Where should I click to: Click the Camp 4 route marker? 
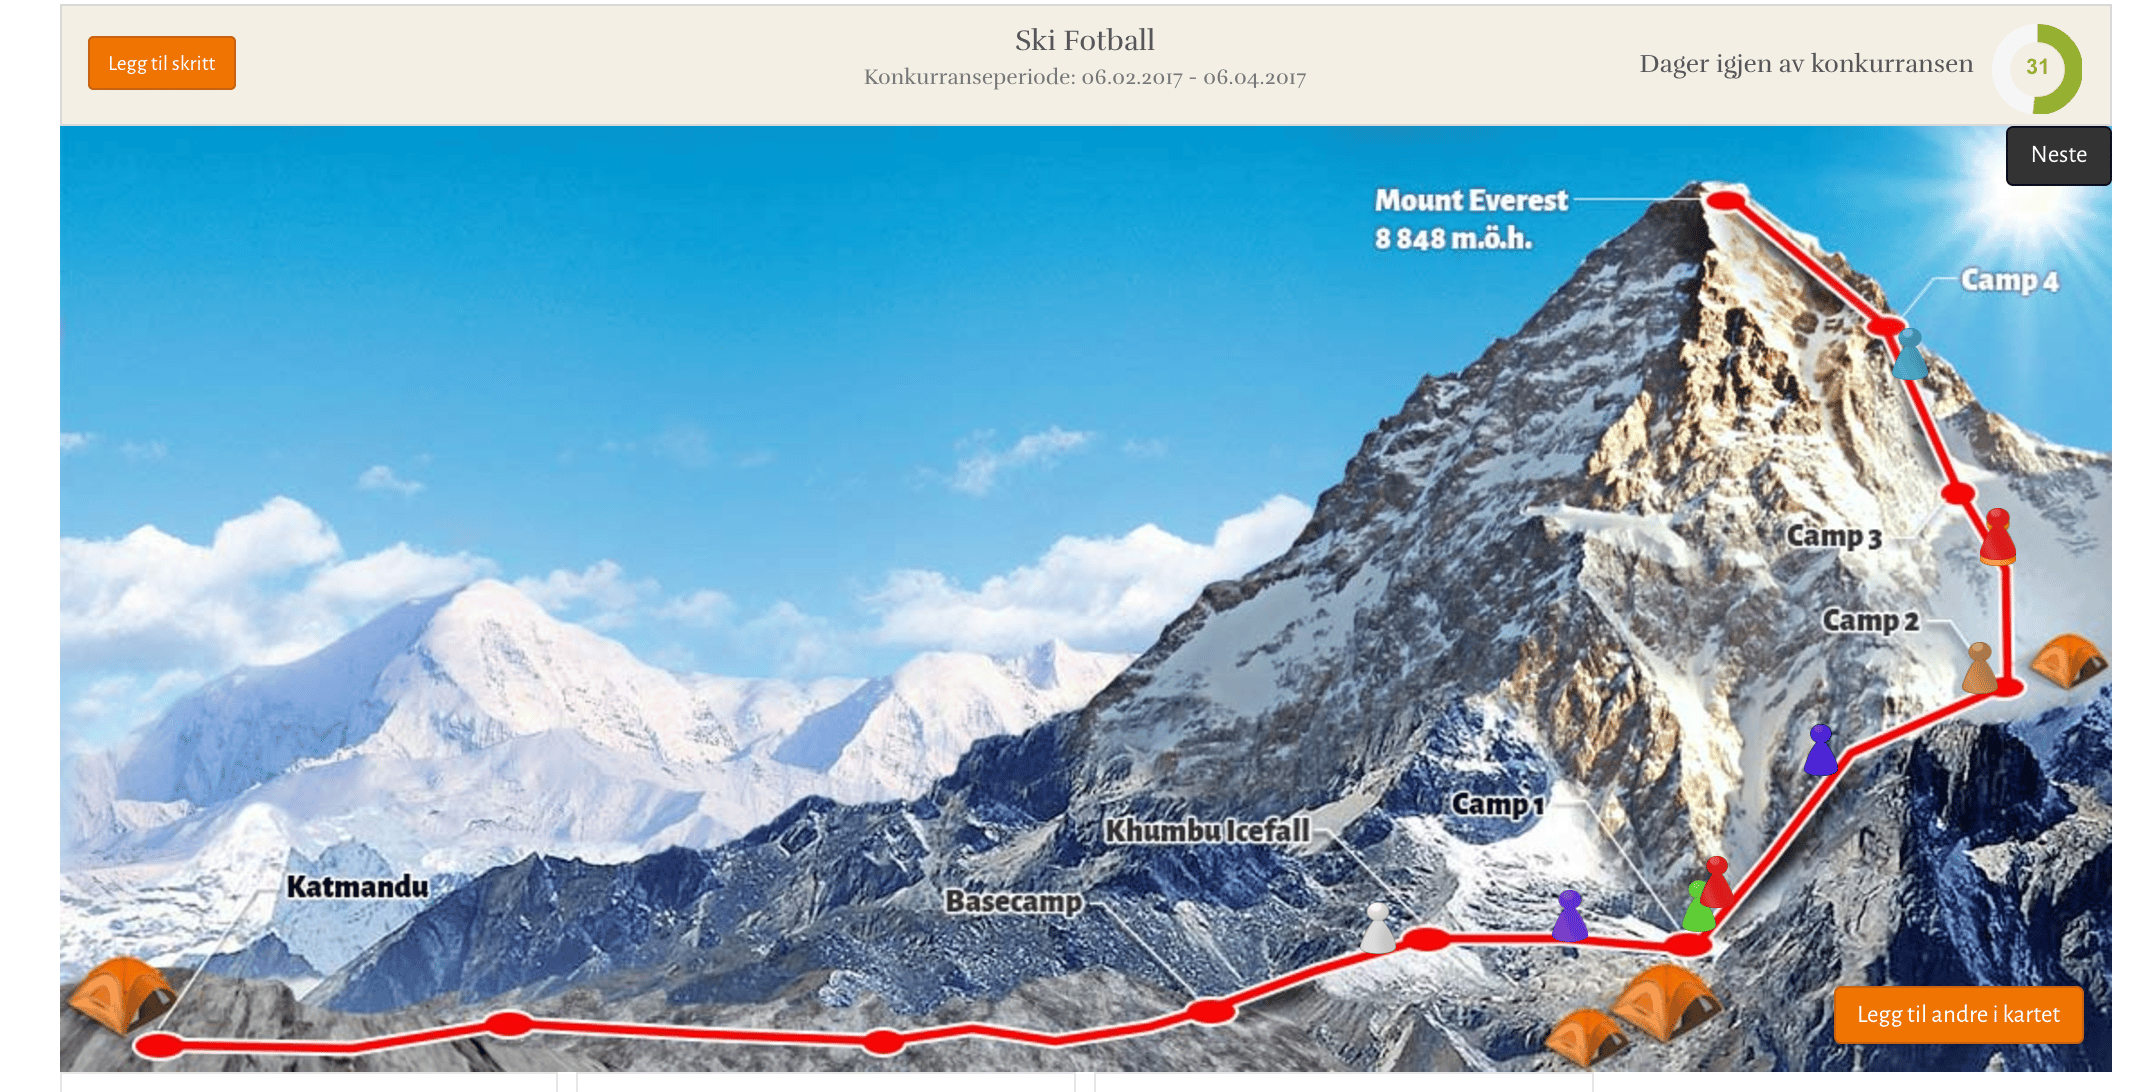point(1885,325)
